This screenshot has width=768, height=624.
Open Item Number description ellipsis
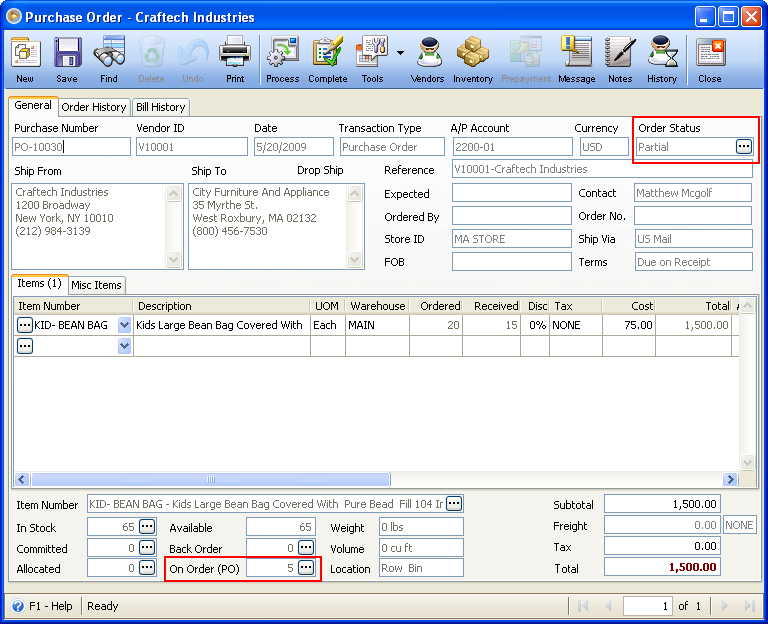(454, 504)
